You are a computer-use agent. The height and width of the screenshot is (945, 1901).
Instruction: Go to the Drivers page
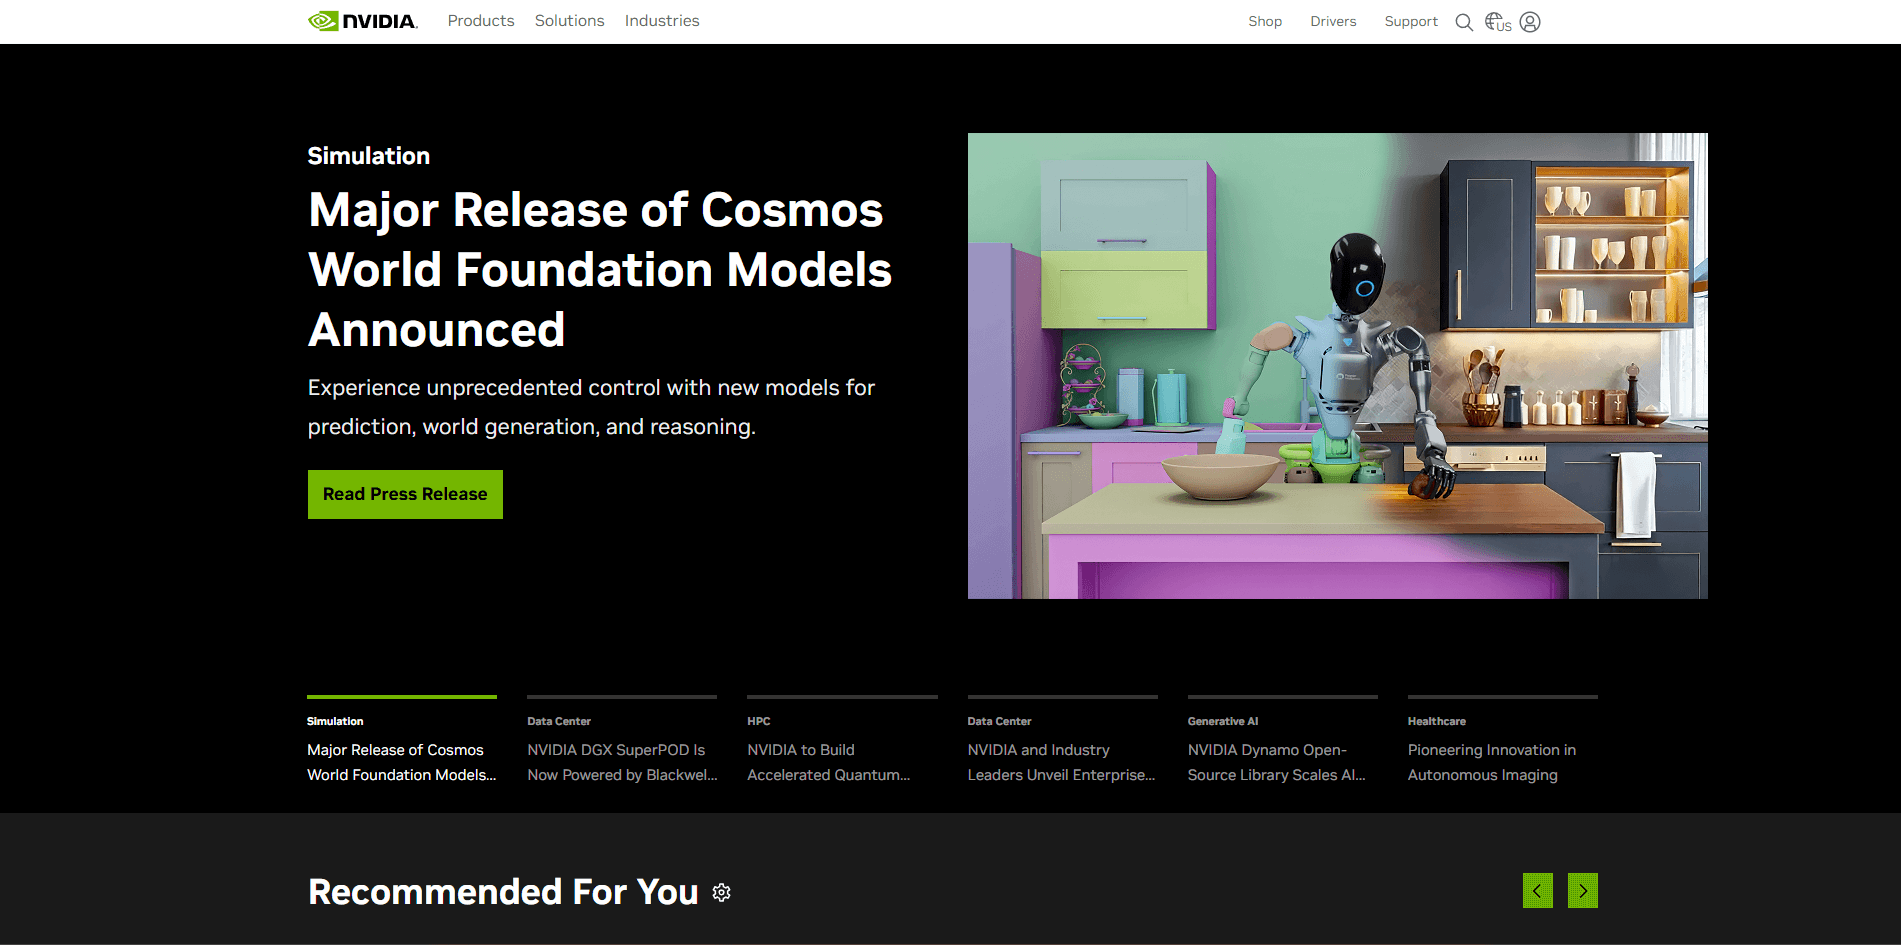[x=1333, y=22]
